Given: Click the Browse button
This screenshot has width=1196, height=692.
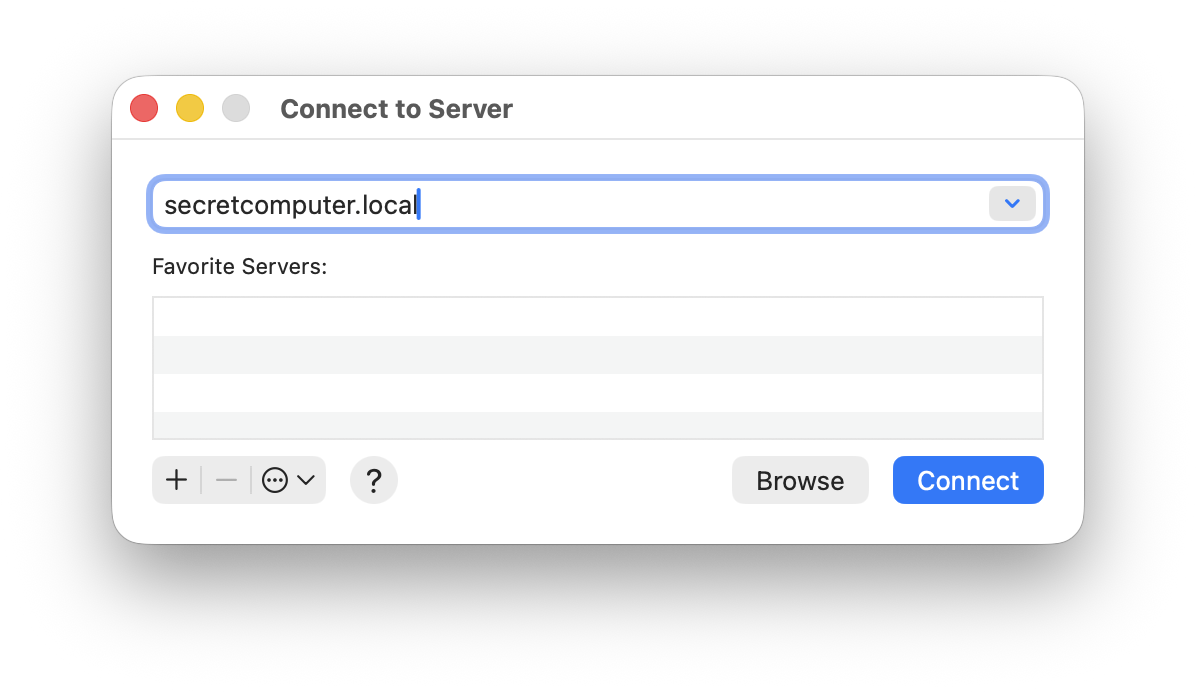Looking at the screenshot, I should click(x=800, y=481).
